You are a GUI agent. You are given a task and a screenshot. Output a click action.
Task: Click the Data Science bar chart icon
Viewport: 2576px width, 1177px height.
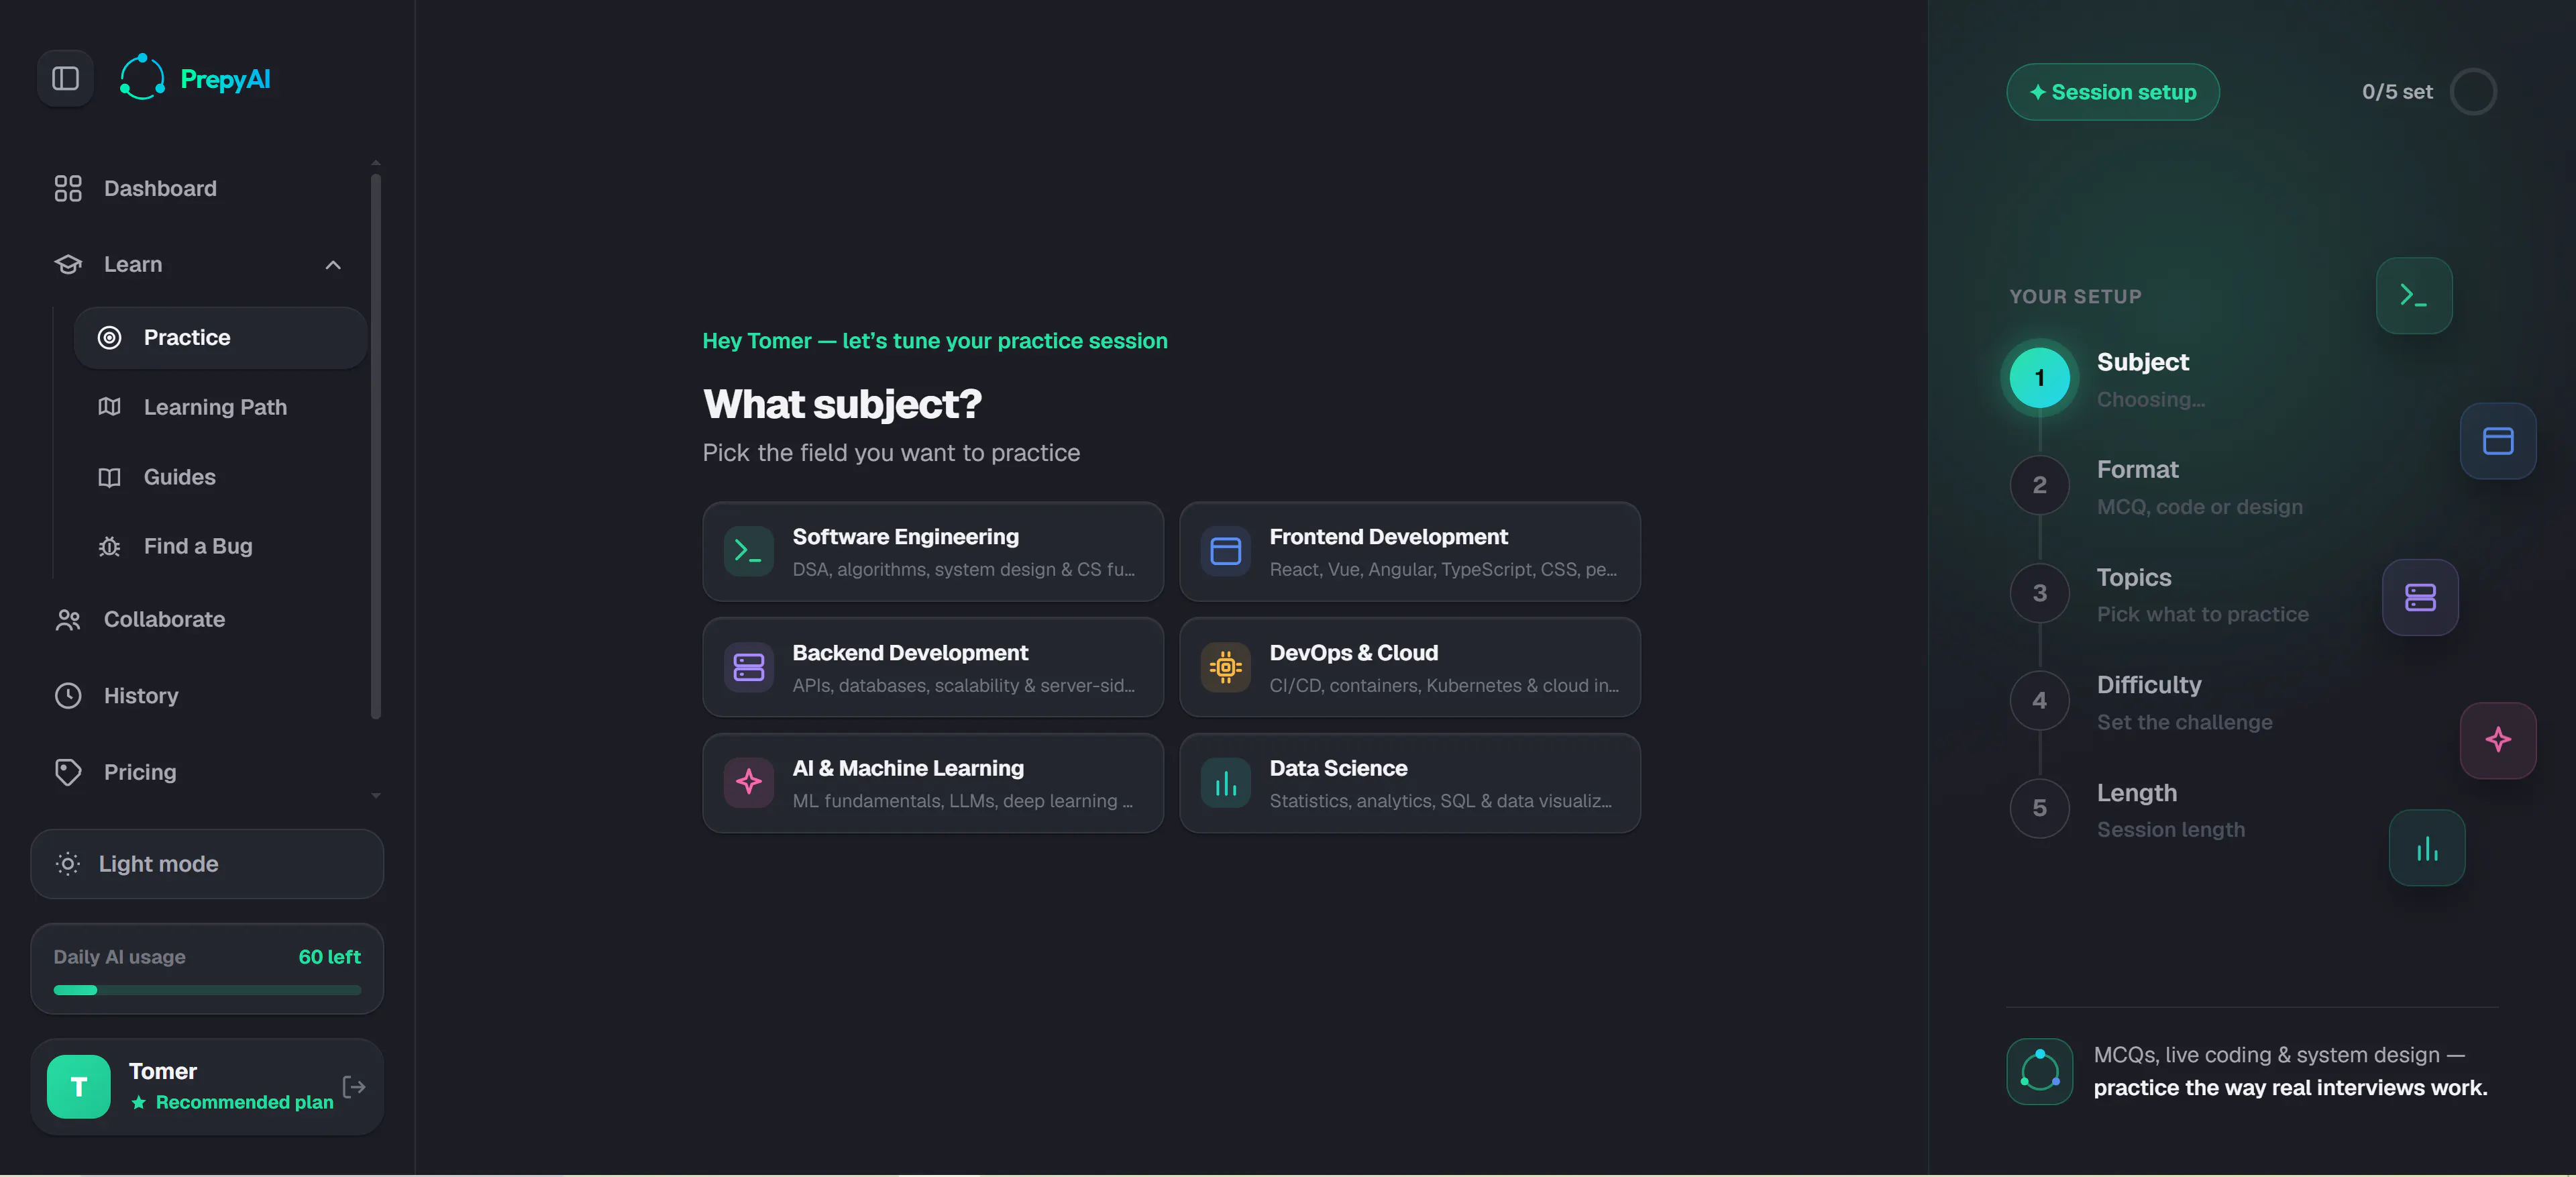(x=1225, y=783)
